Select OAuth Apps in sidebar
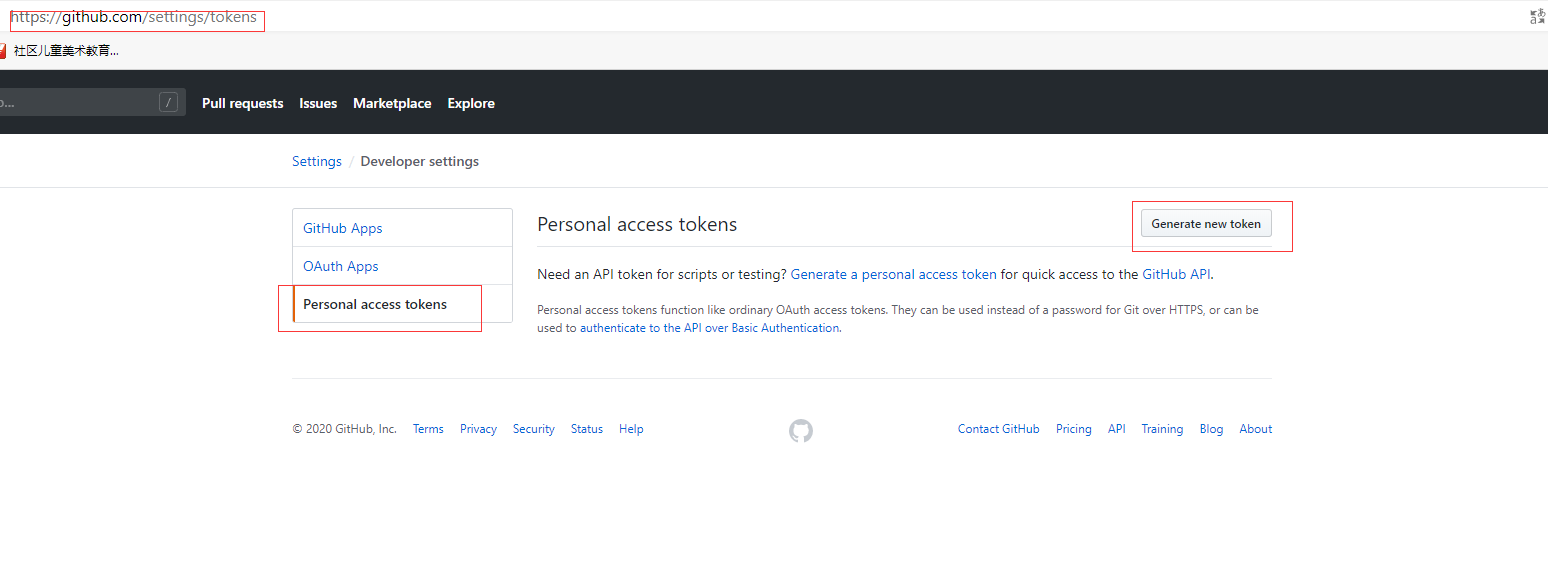Viewport: 1548px width, 577px height. pos(402,266)
